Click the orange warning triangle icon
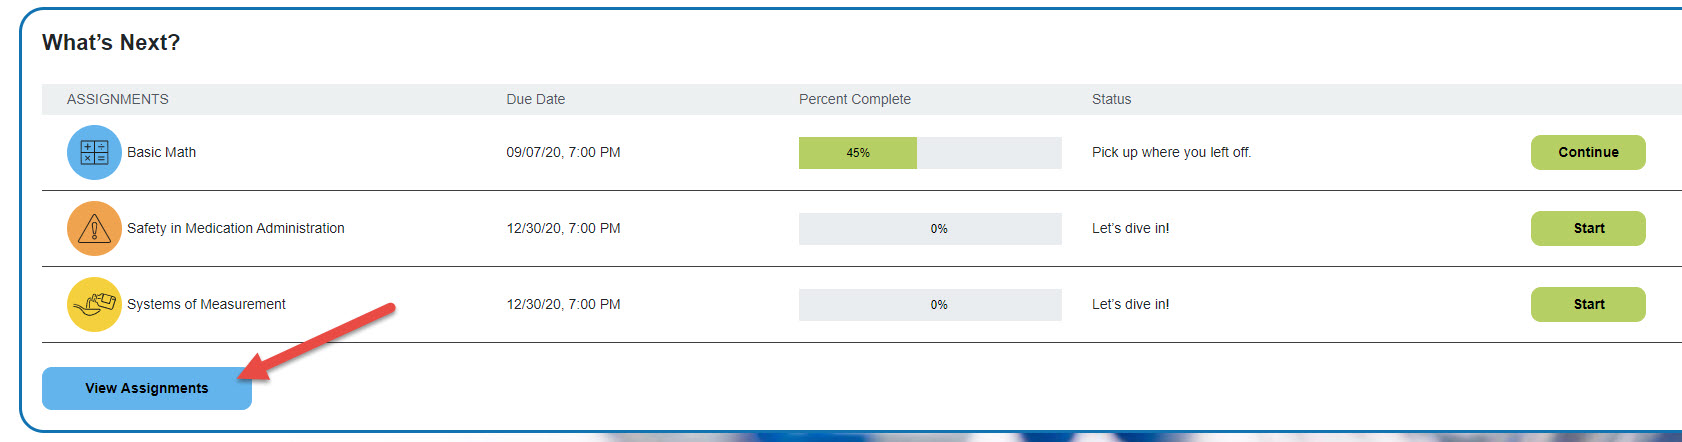 (x=94, y=228)
